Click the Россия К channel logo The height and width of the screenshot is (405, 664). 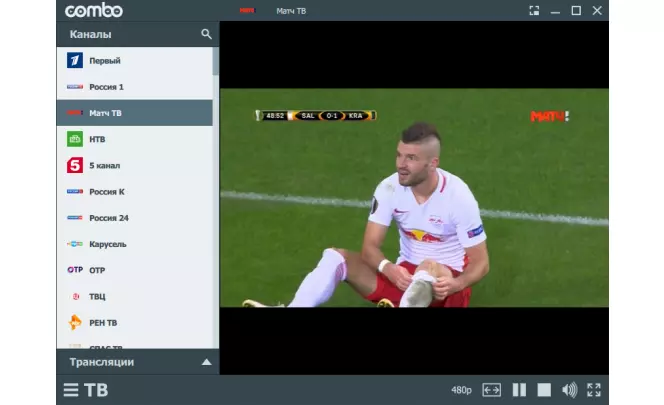pos(75,191)
